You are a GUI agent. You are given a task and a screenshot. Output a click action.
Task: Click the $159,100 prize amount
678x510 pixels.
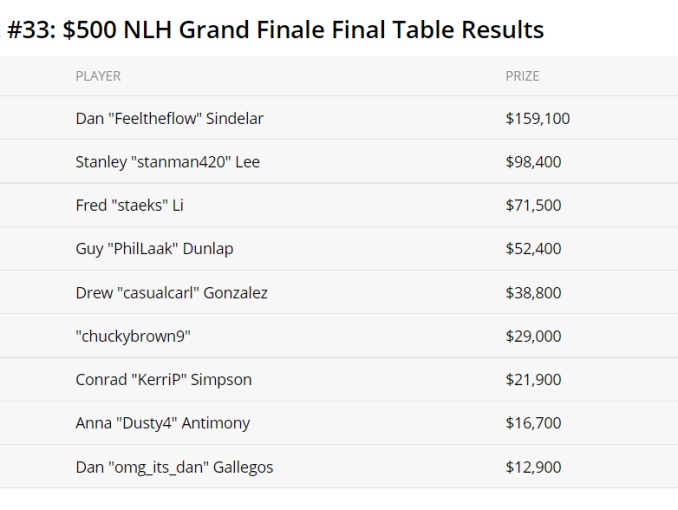pos(537,119)
